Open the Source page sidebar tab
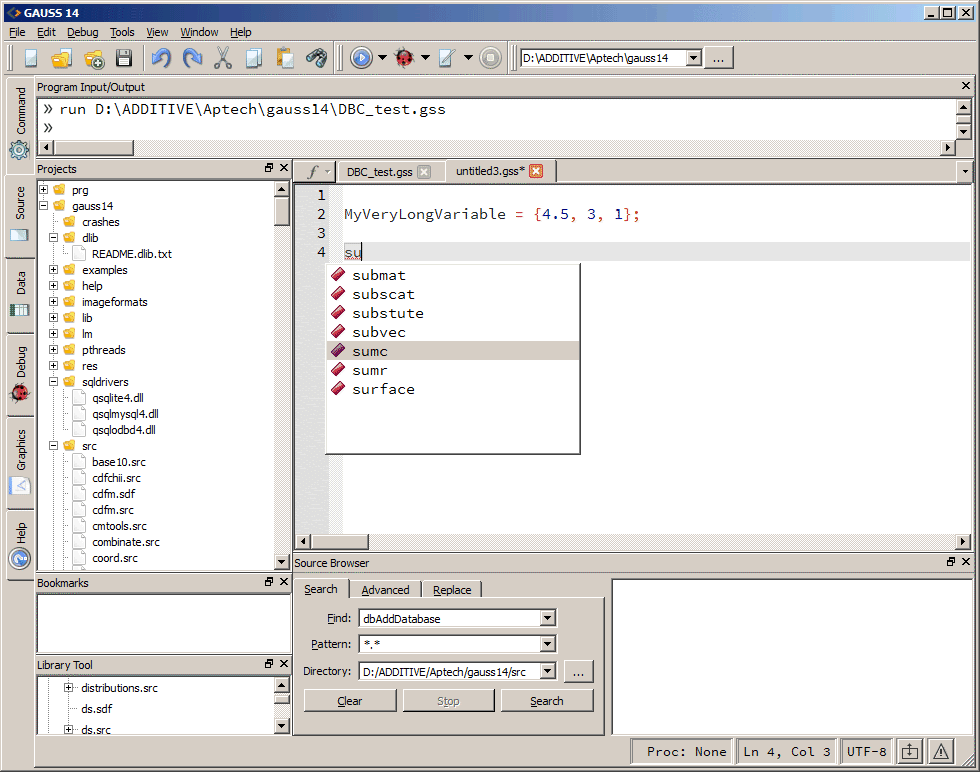This screenshot has width=980, height=772. pyautogui.click(x=20, y=215)
